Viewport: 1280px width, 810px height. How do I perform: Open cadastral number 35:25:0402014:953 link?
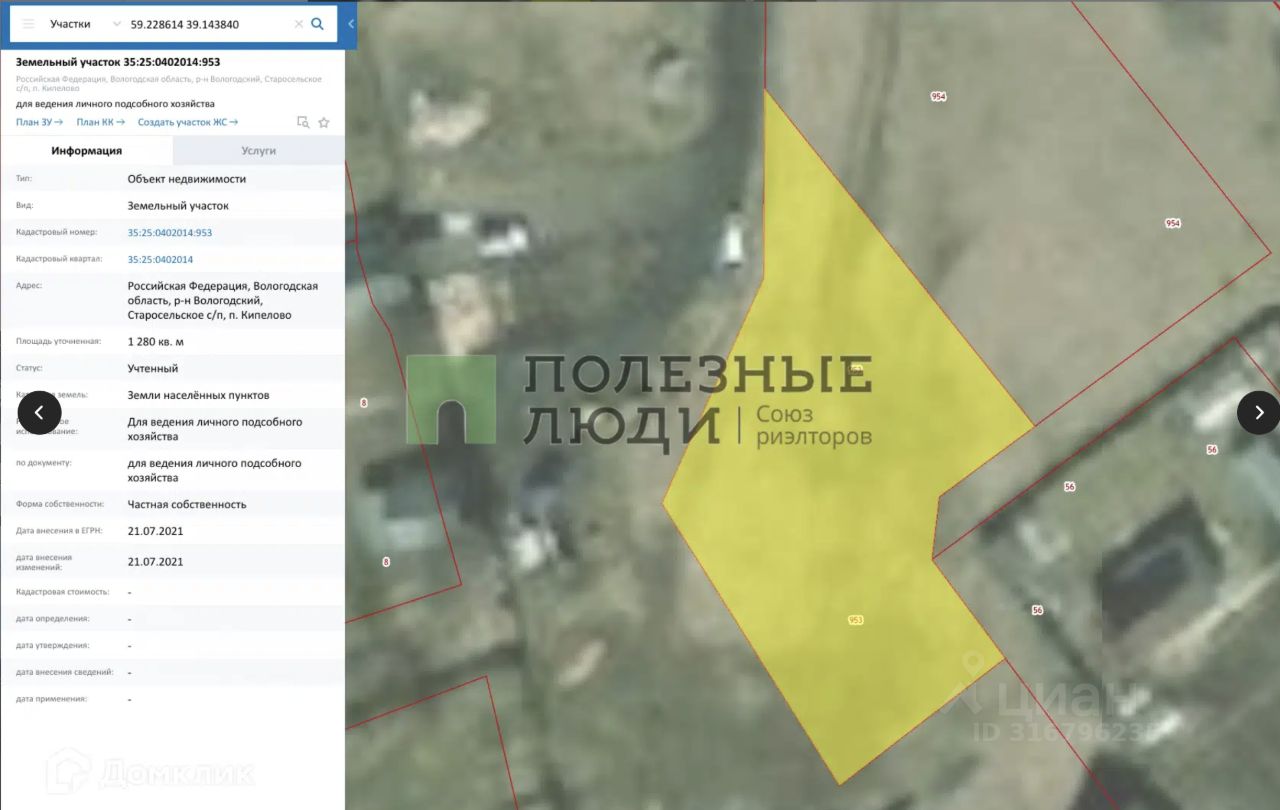[x=170, y=233]
